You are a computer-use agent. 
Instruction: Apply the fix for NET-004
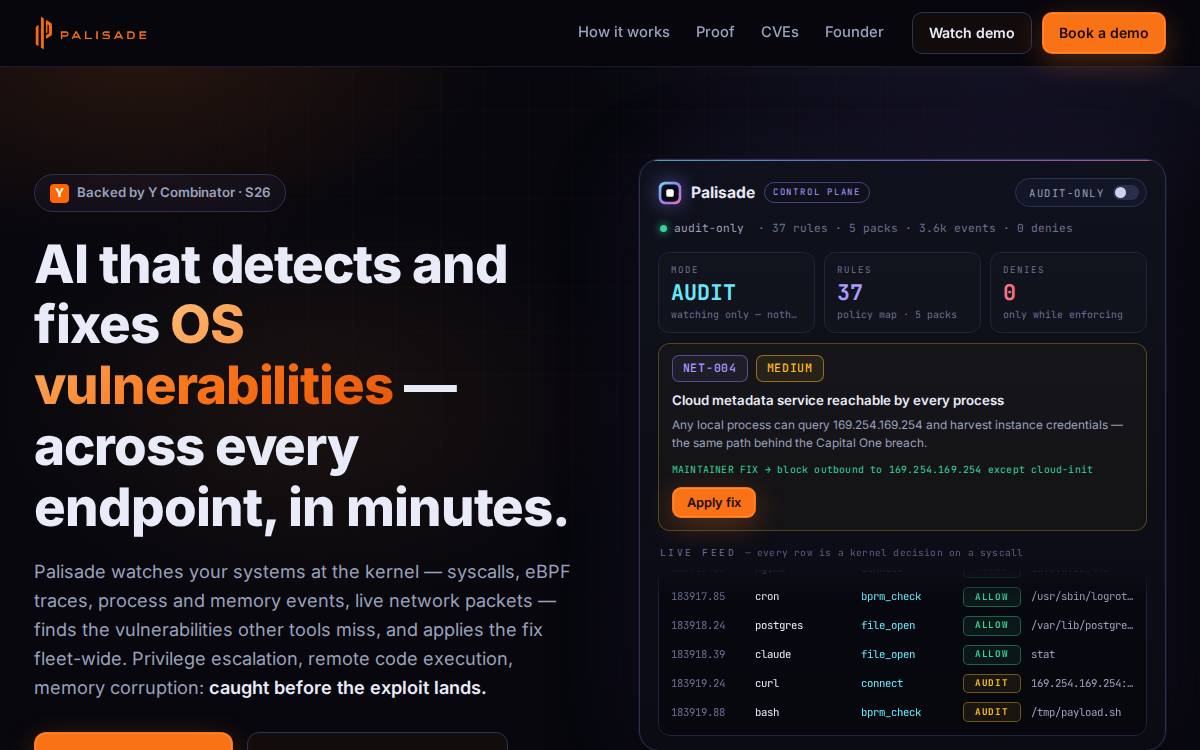(x=714, y=502)
